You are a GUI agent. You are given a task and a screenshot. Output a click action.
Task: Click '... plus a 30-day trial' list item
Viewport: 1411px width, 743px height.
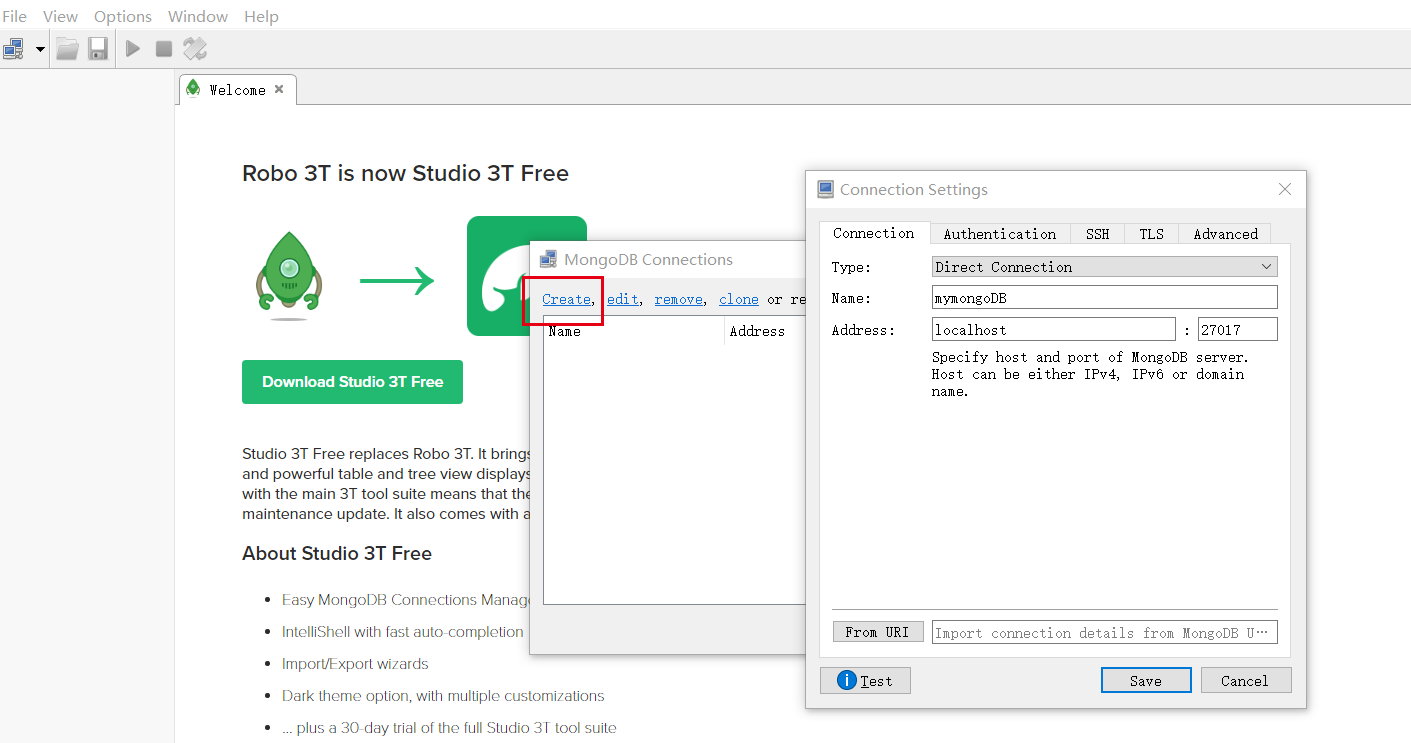pos(449,728)
